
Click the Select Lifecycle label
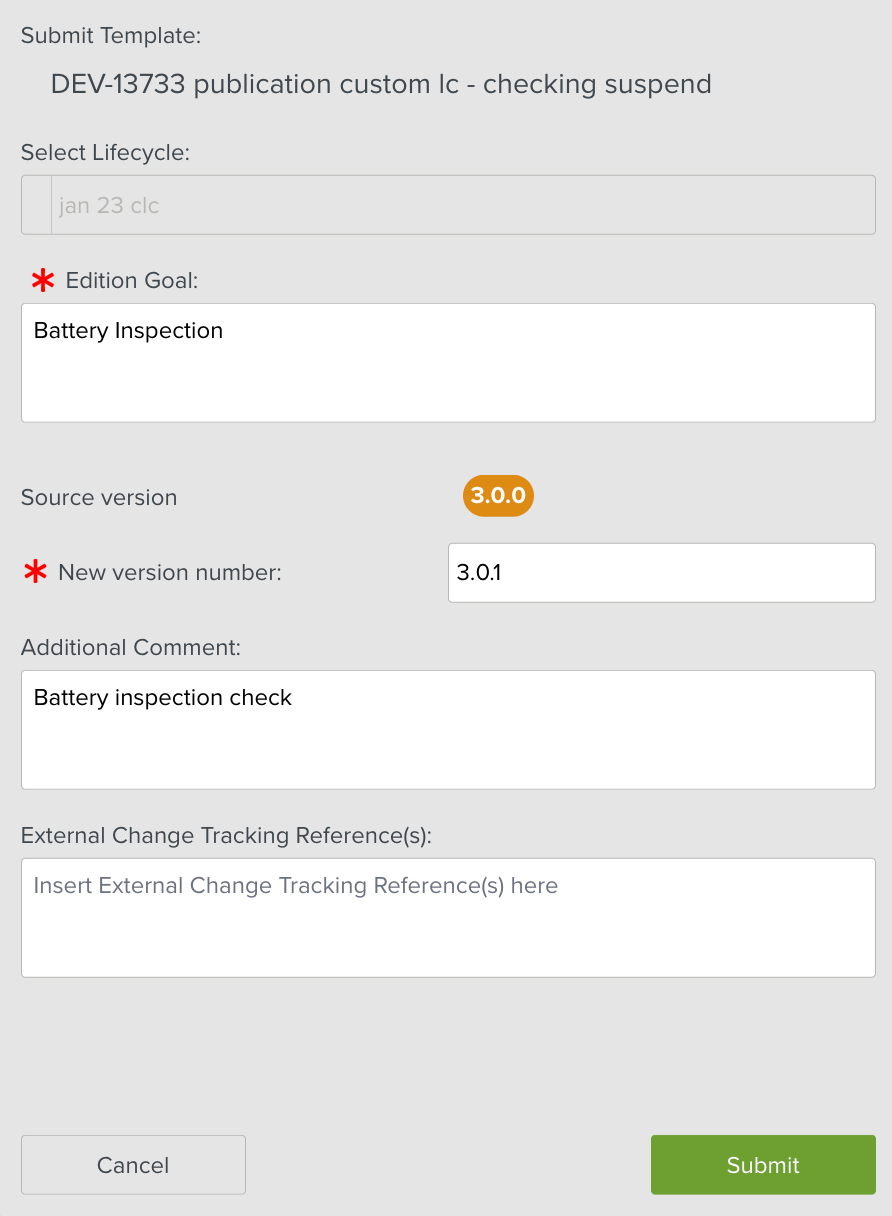pyautogui.click(x=106, y=152)
